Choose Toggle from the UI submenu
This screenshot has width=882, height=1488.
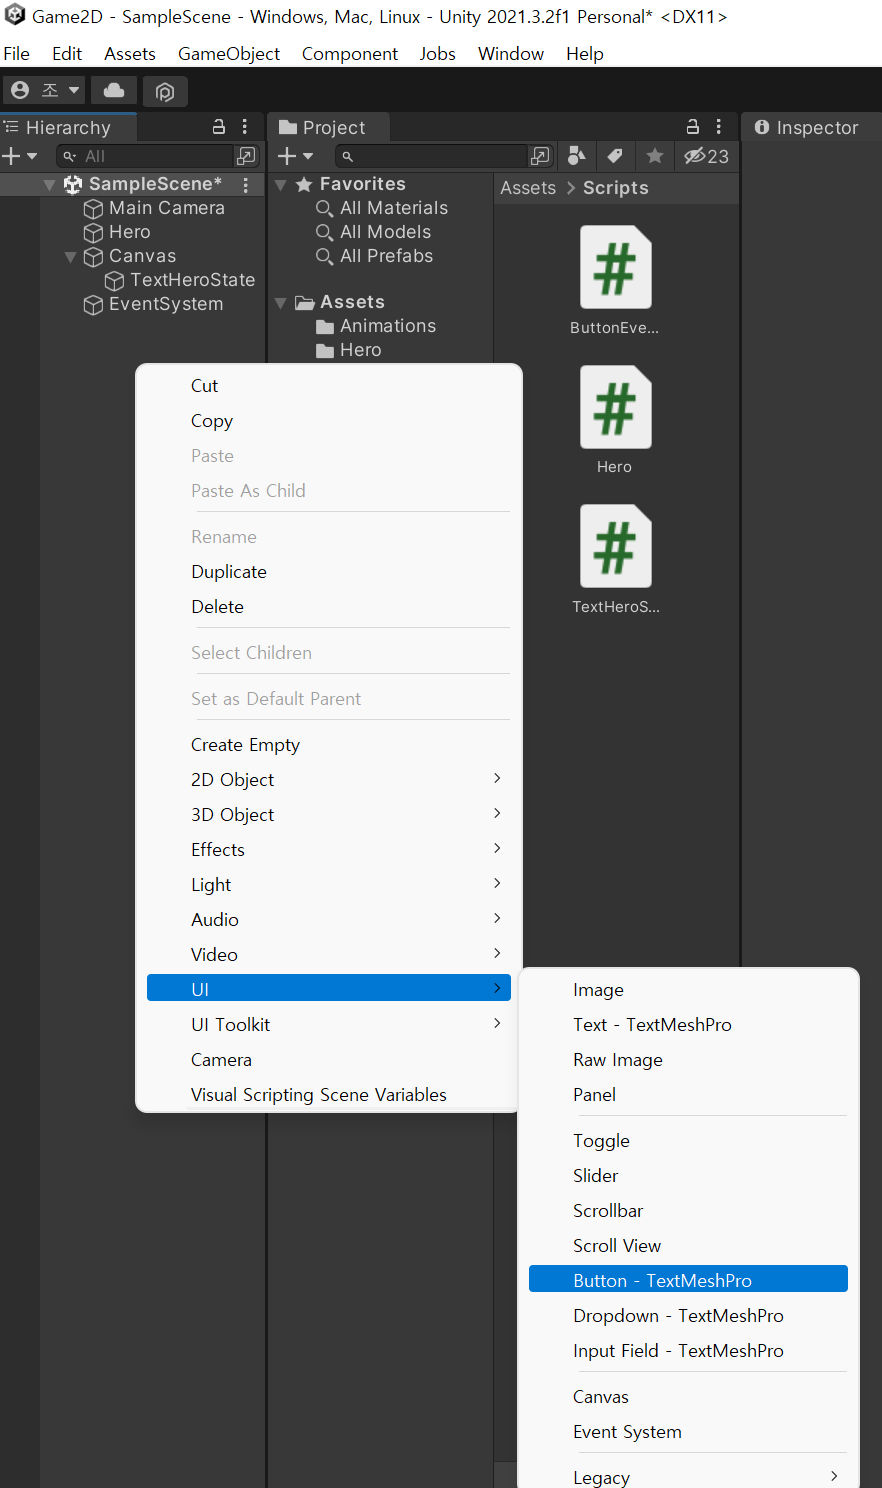coord(688,1141)
